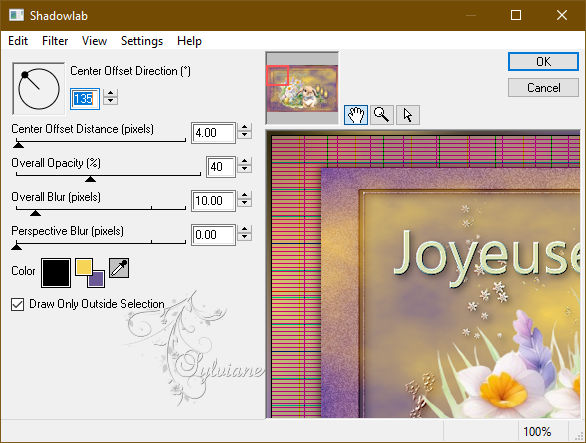586x443 pixels.
Task: Open the Filter menu
Action: (x=55, y=41)
